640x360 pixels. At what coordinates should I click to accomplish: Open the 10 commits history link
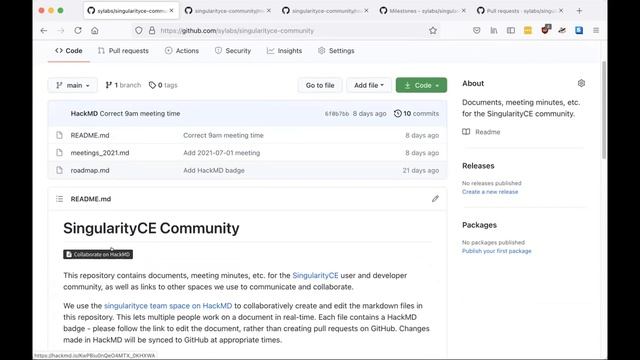click(x=416, y=113)
